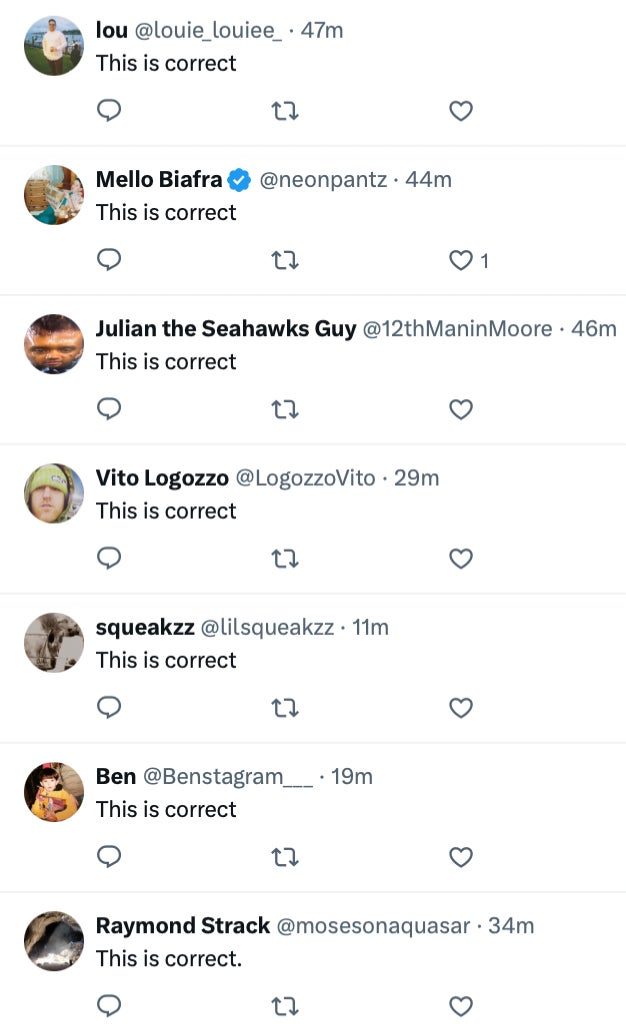Viewport: 626px width, 1036px height.
Task: Like lou's tweet
Action: click(x=460, y=112)
